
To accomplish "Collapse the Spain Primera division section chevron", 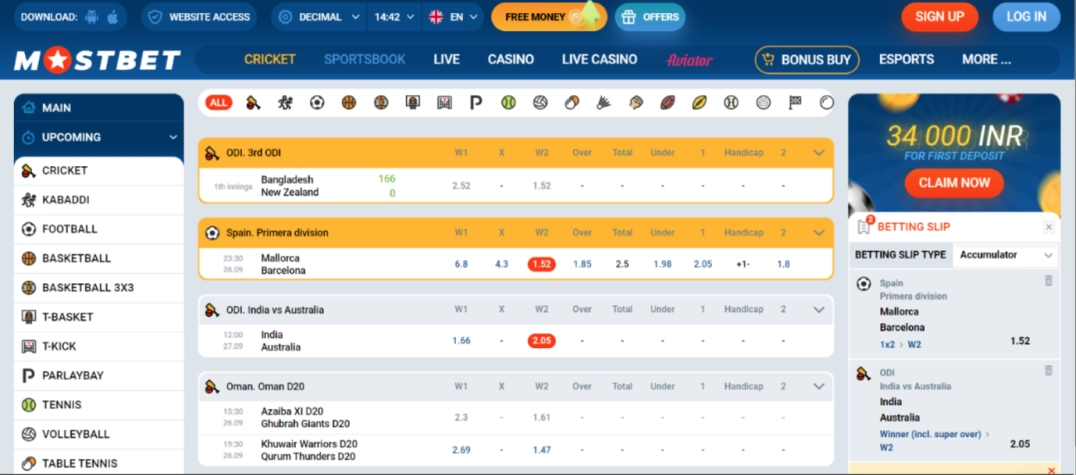I will (x=819, y=233).
